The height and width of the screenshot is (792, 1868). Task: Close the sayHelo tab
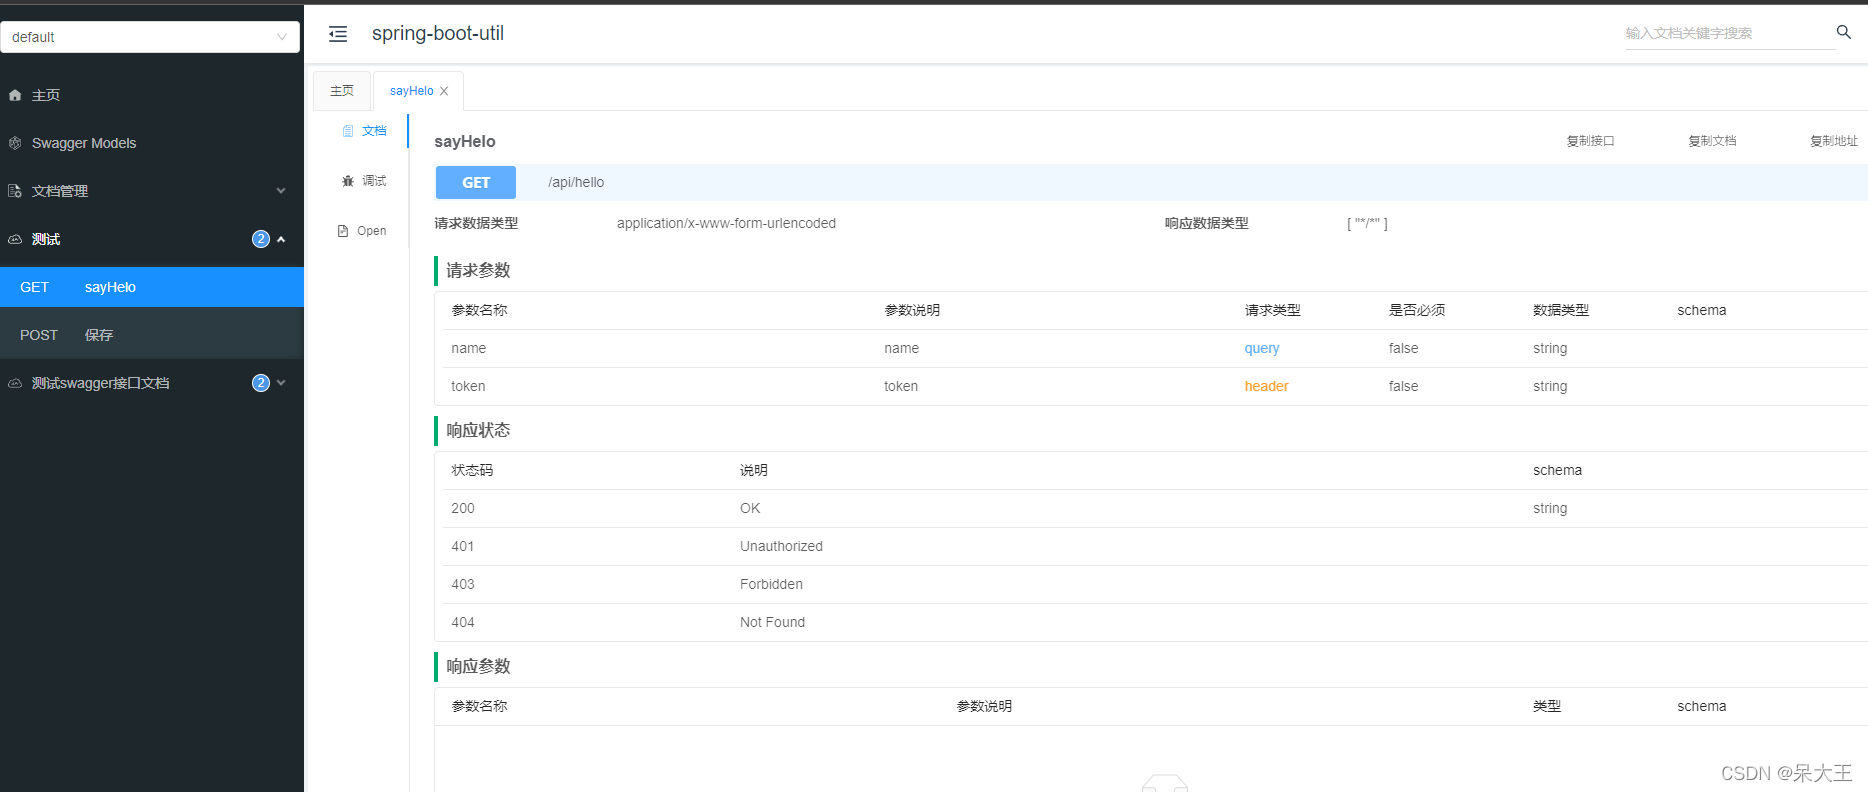tap(444, 91)
